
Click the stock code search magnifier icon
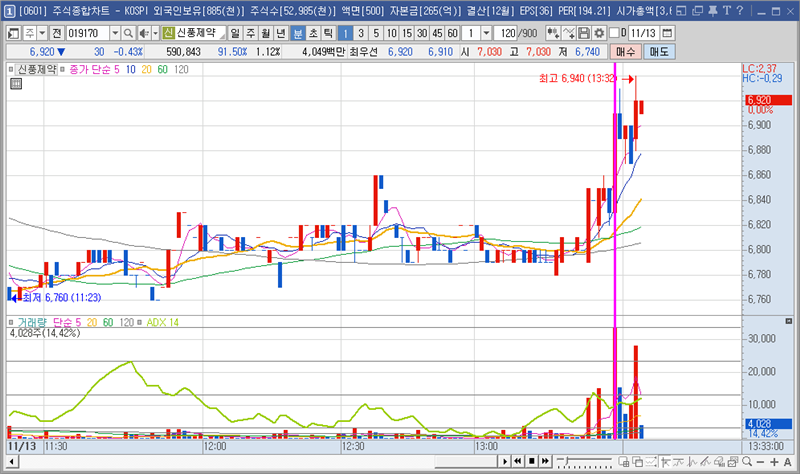129,33
